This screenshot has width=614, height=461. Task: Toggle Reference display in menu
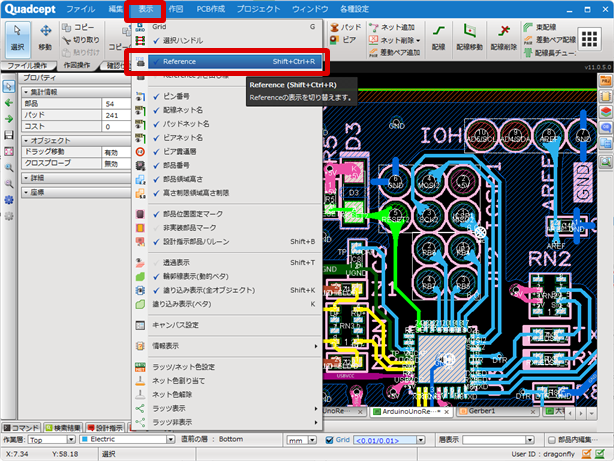tap(180, 61)
